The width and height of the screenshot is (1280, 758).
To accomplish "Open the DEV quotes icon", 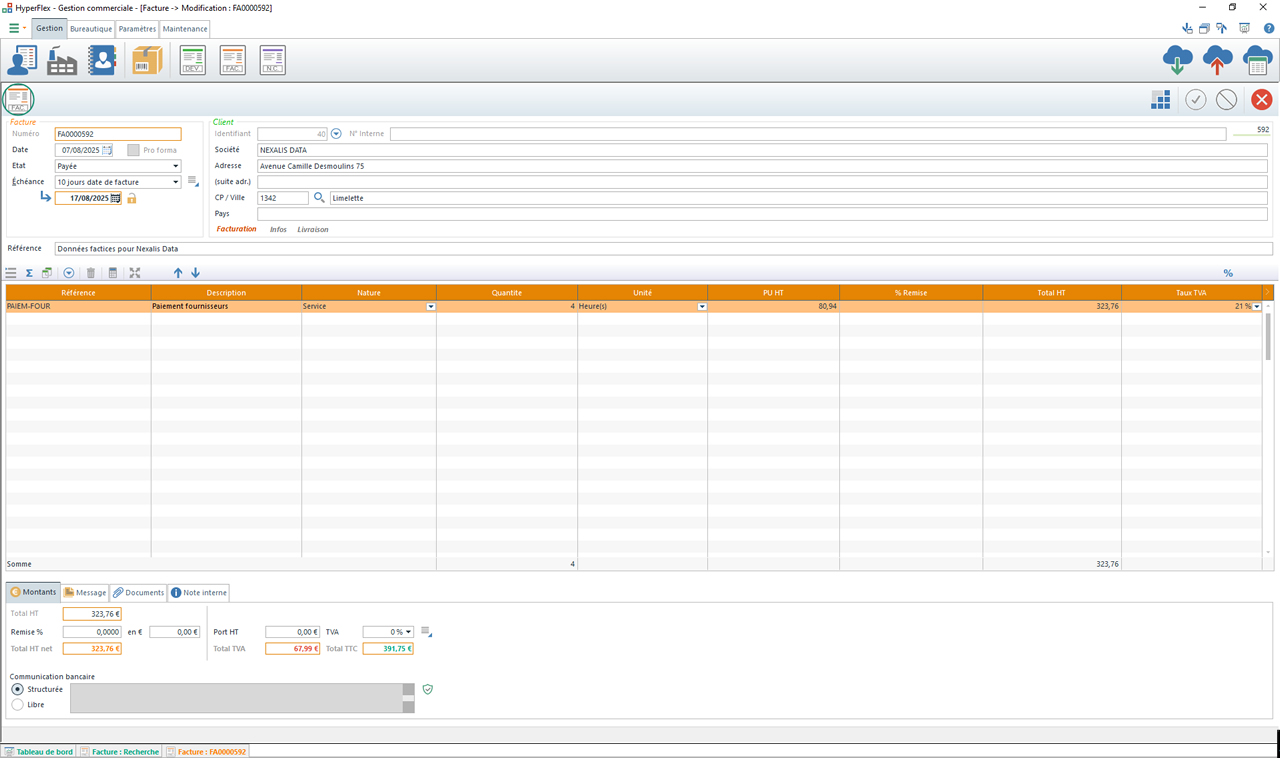I will pos(192,61).
